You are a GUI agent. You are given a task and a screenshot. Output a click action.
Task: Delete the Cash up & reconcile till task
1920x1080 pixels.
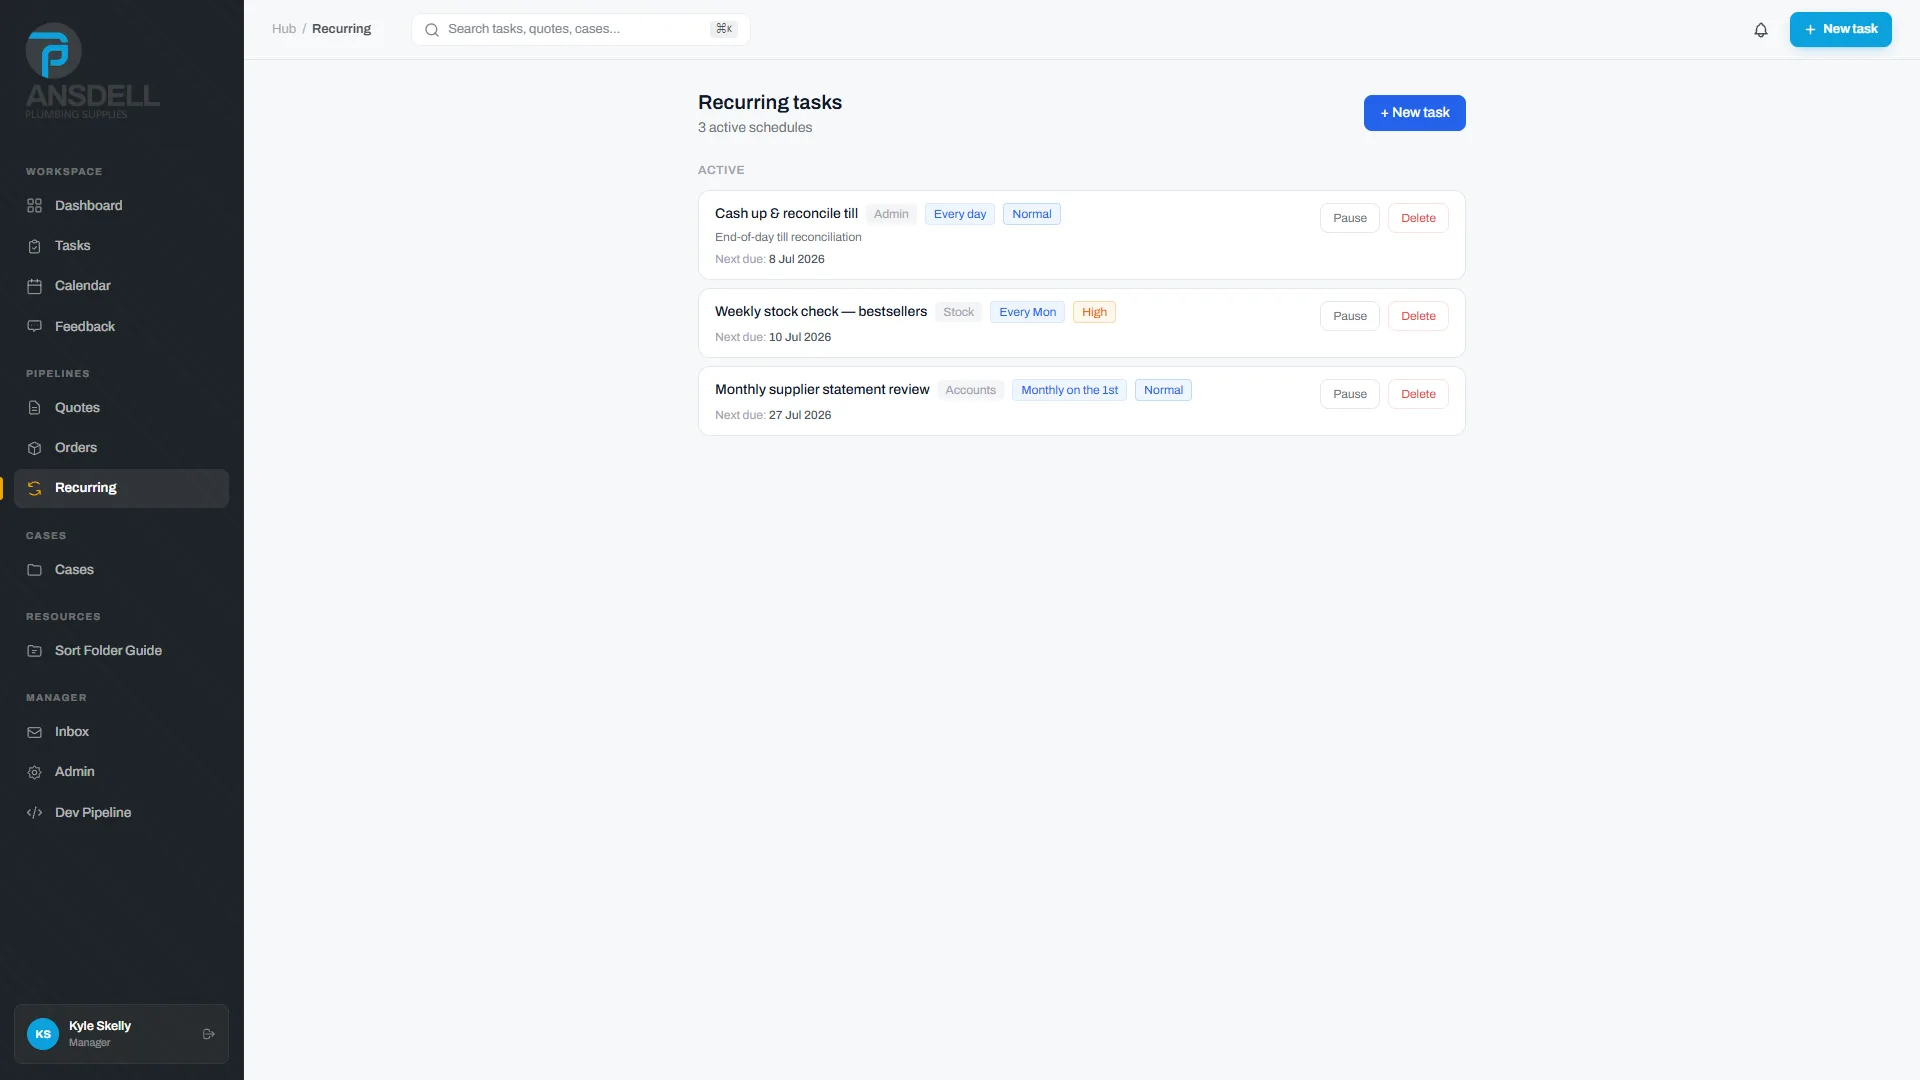1418,218
